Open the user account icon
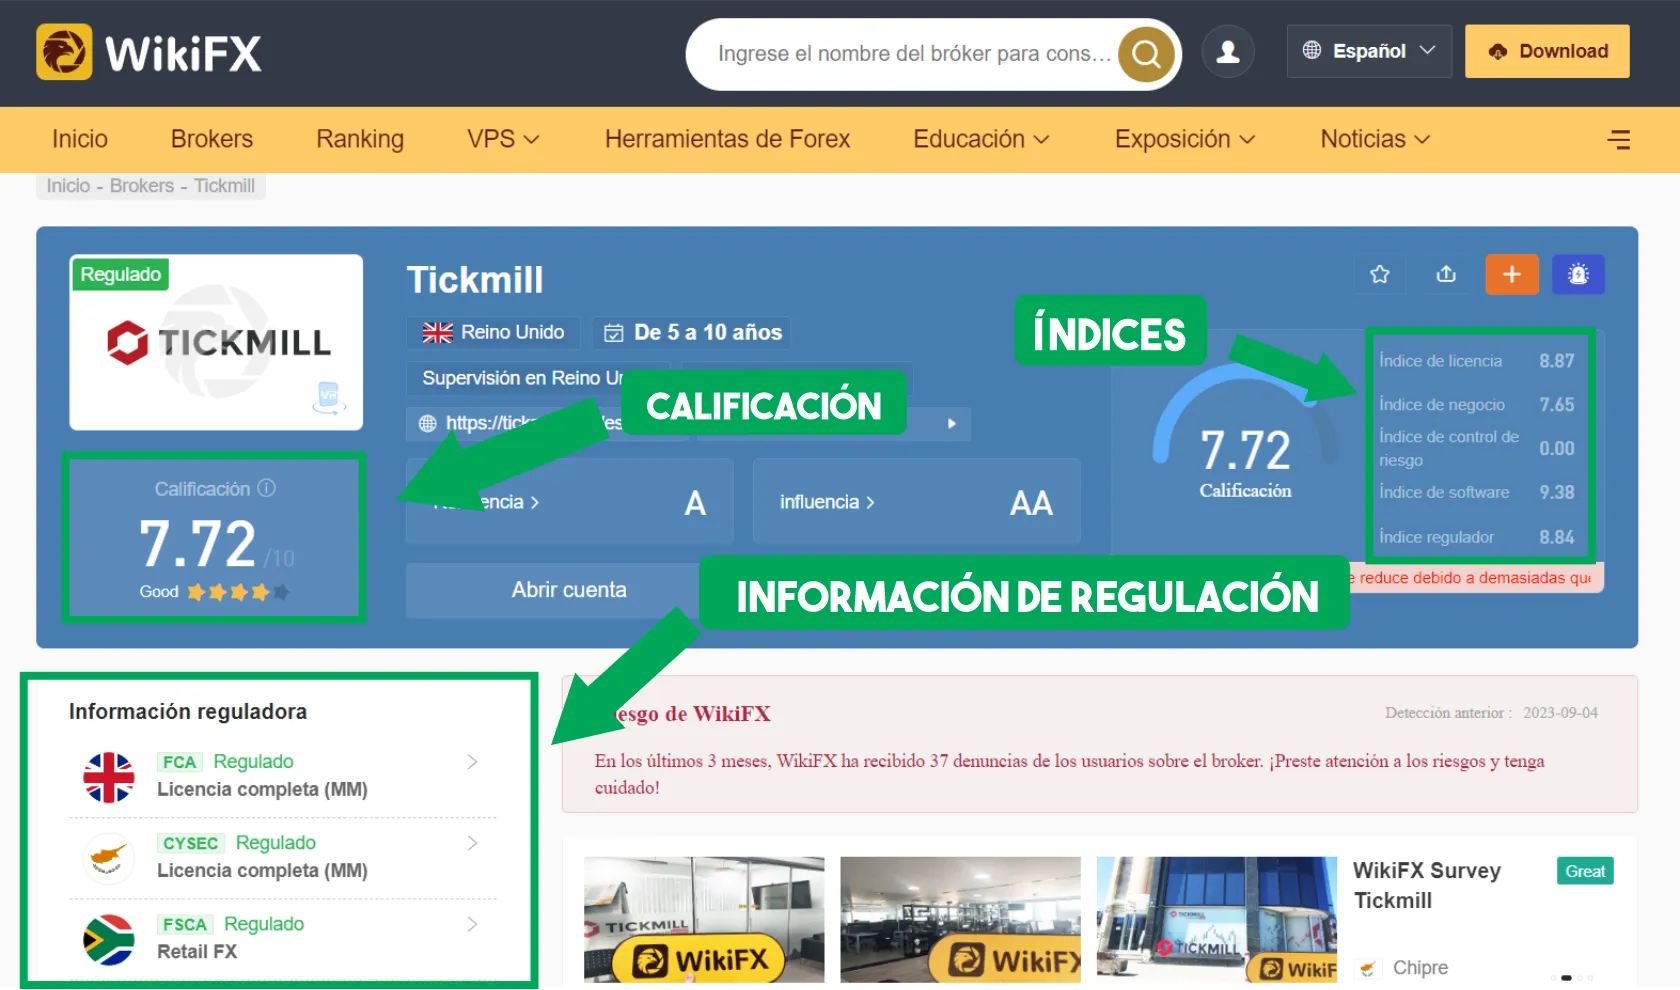The height and width of the screenshot is (990, 1680). (1228, 52)
